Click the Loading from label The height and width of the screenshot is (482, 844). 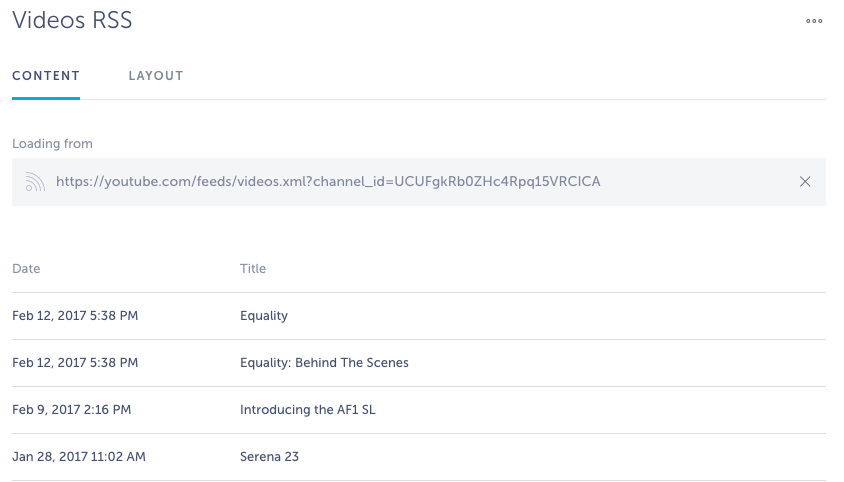(52, 144)
